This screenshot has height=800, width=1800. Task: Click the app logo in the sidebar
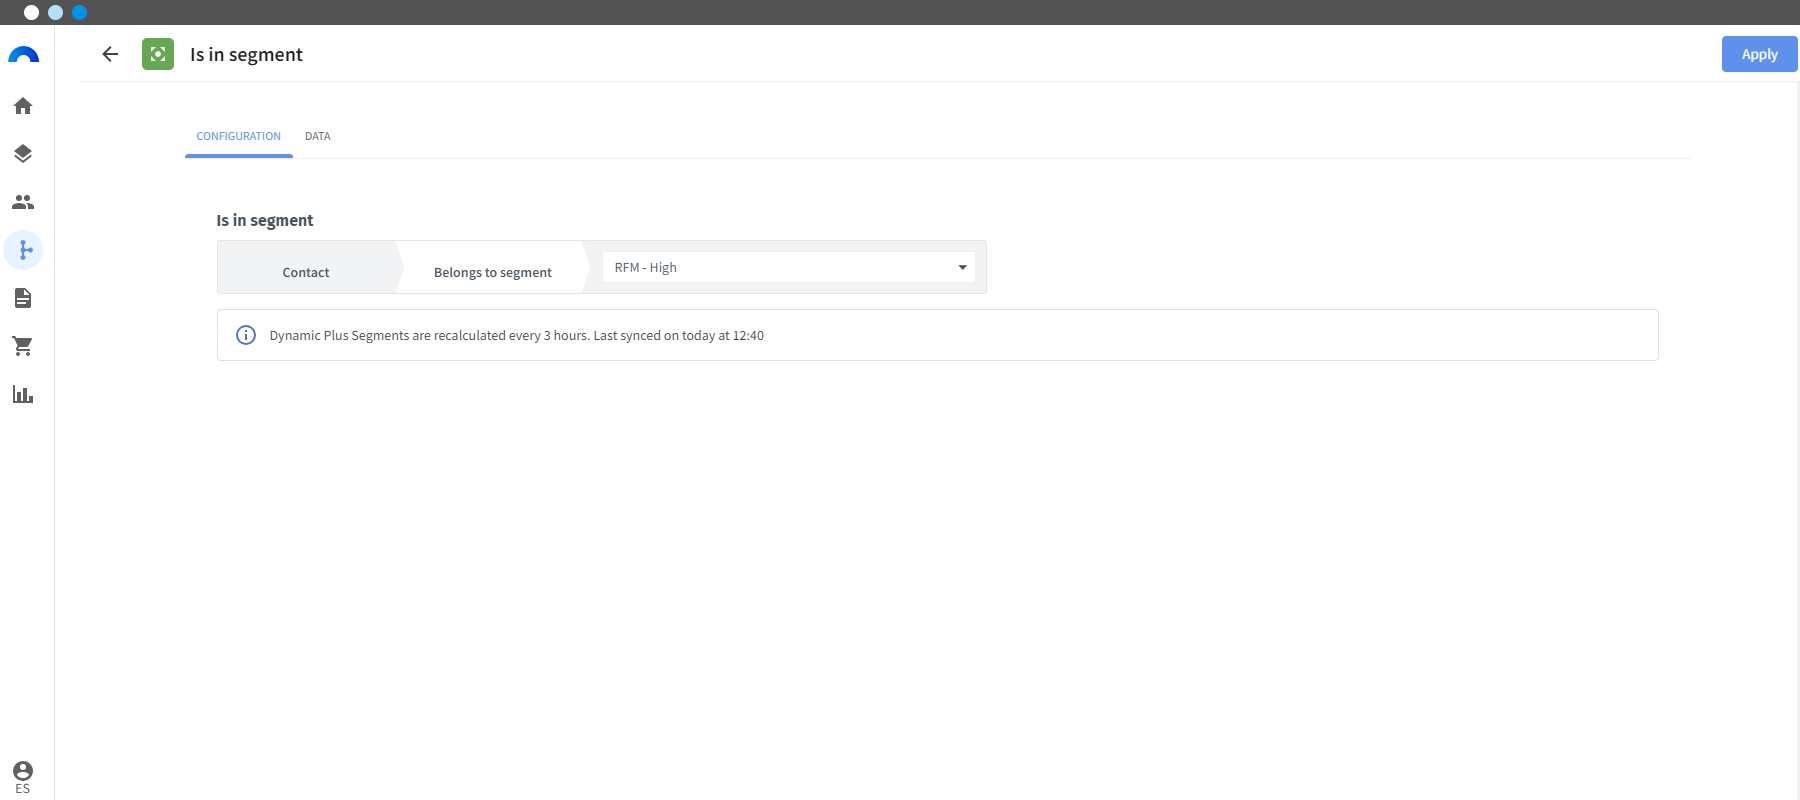click(x=23, y=55)
